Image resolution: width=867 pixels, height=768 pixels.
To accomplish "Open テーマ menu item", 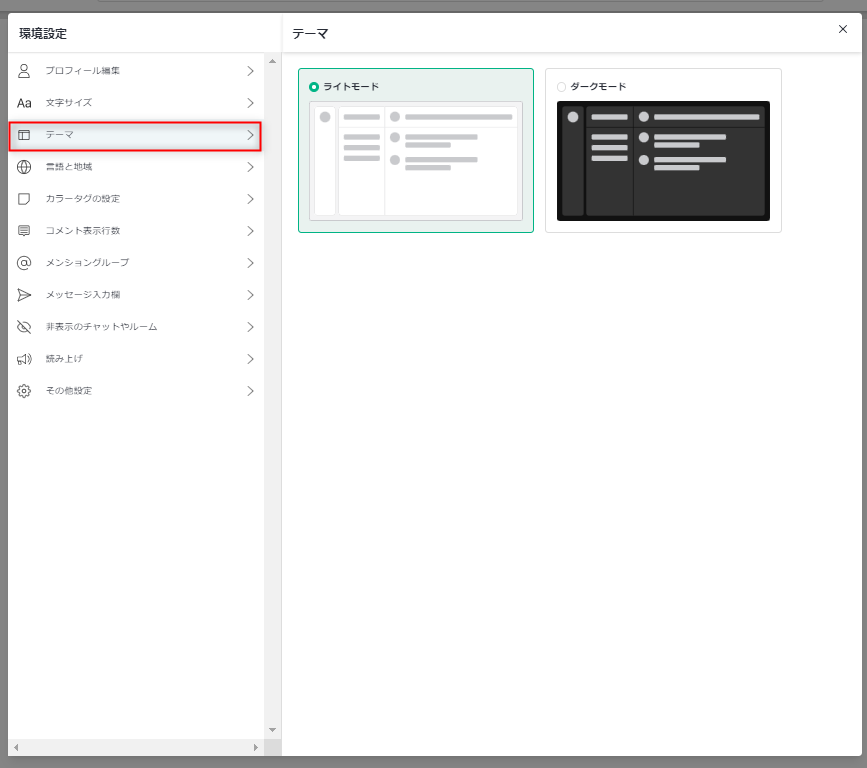I will click(135, 135).
